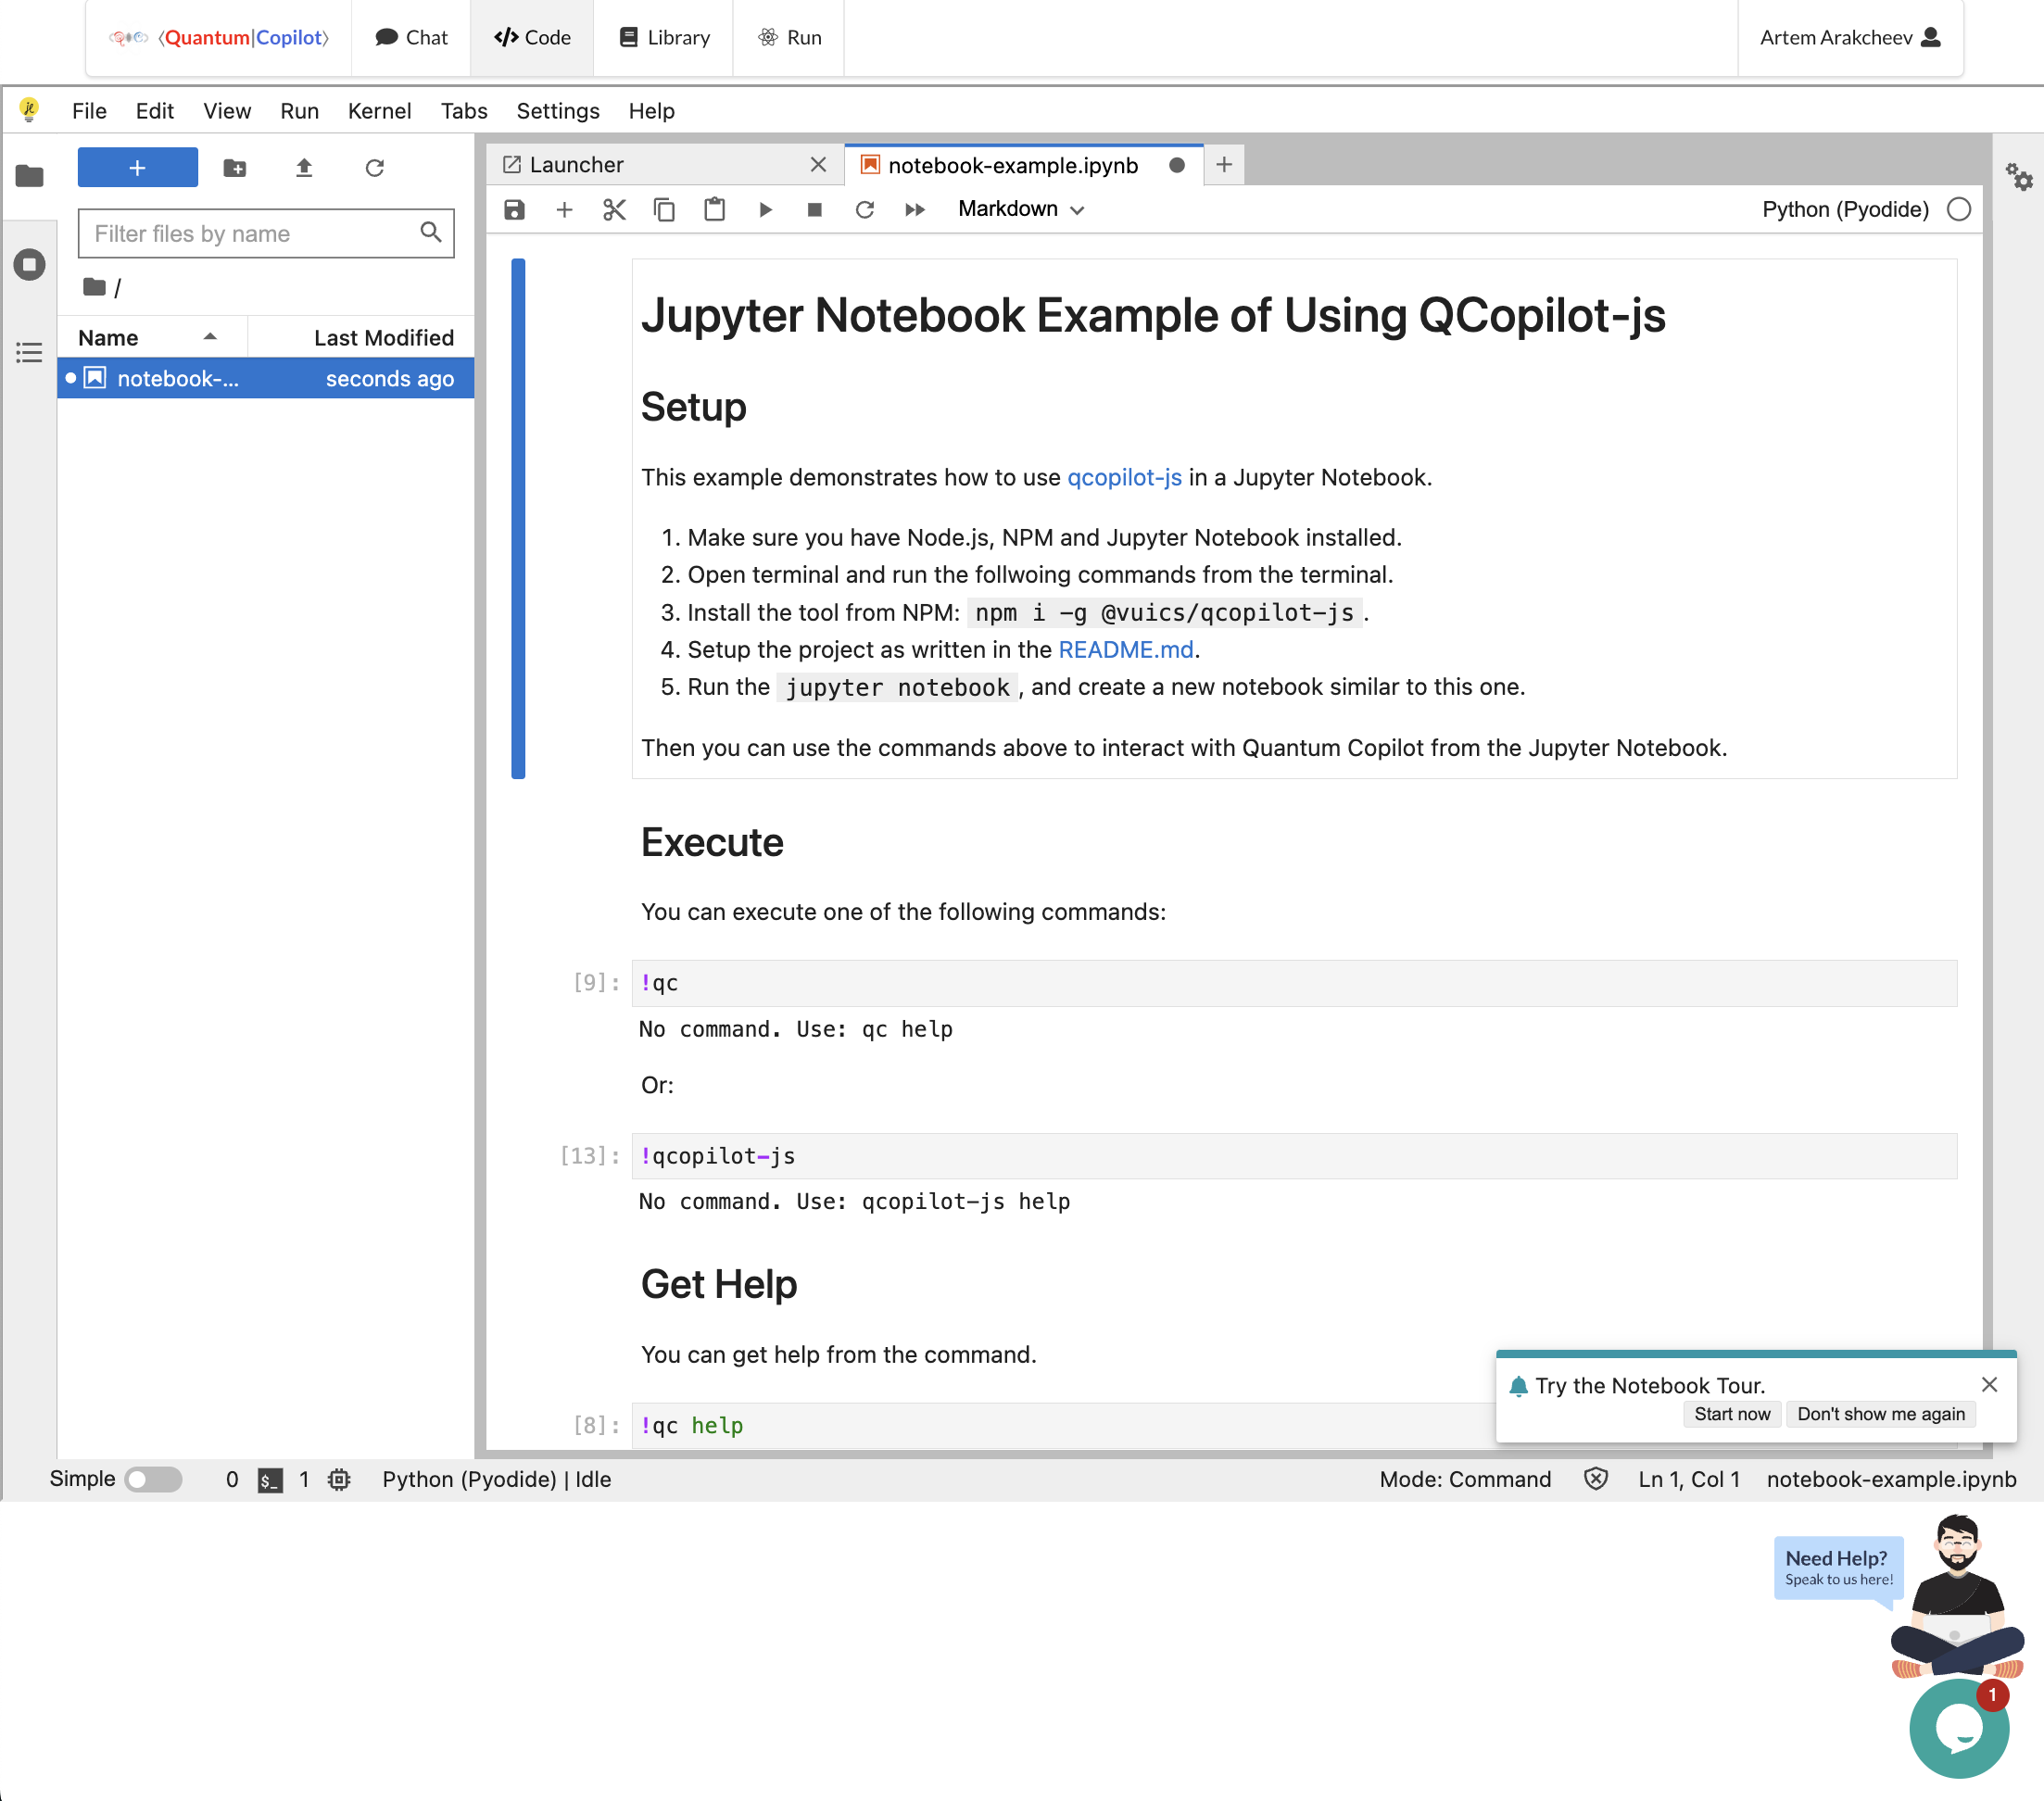2044x1801 pixels.
Task: Open the View menu
Action: [227, 111]
